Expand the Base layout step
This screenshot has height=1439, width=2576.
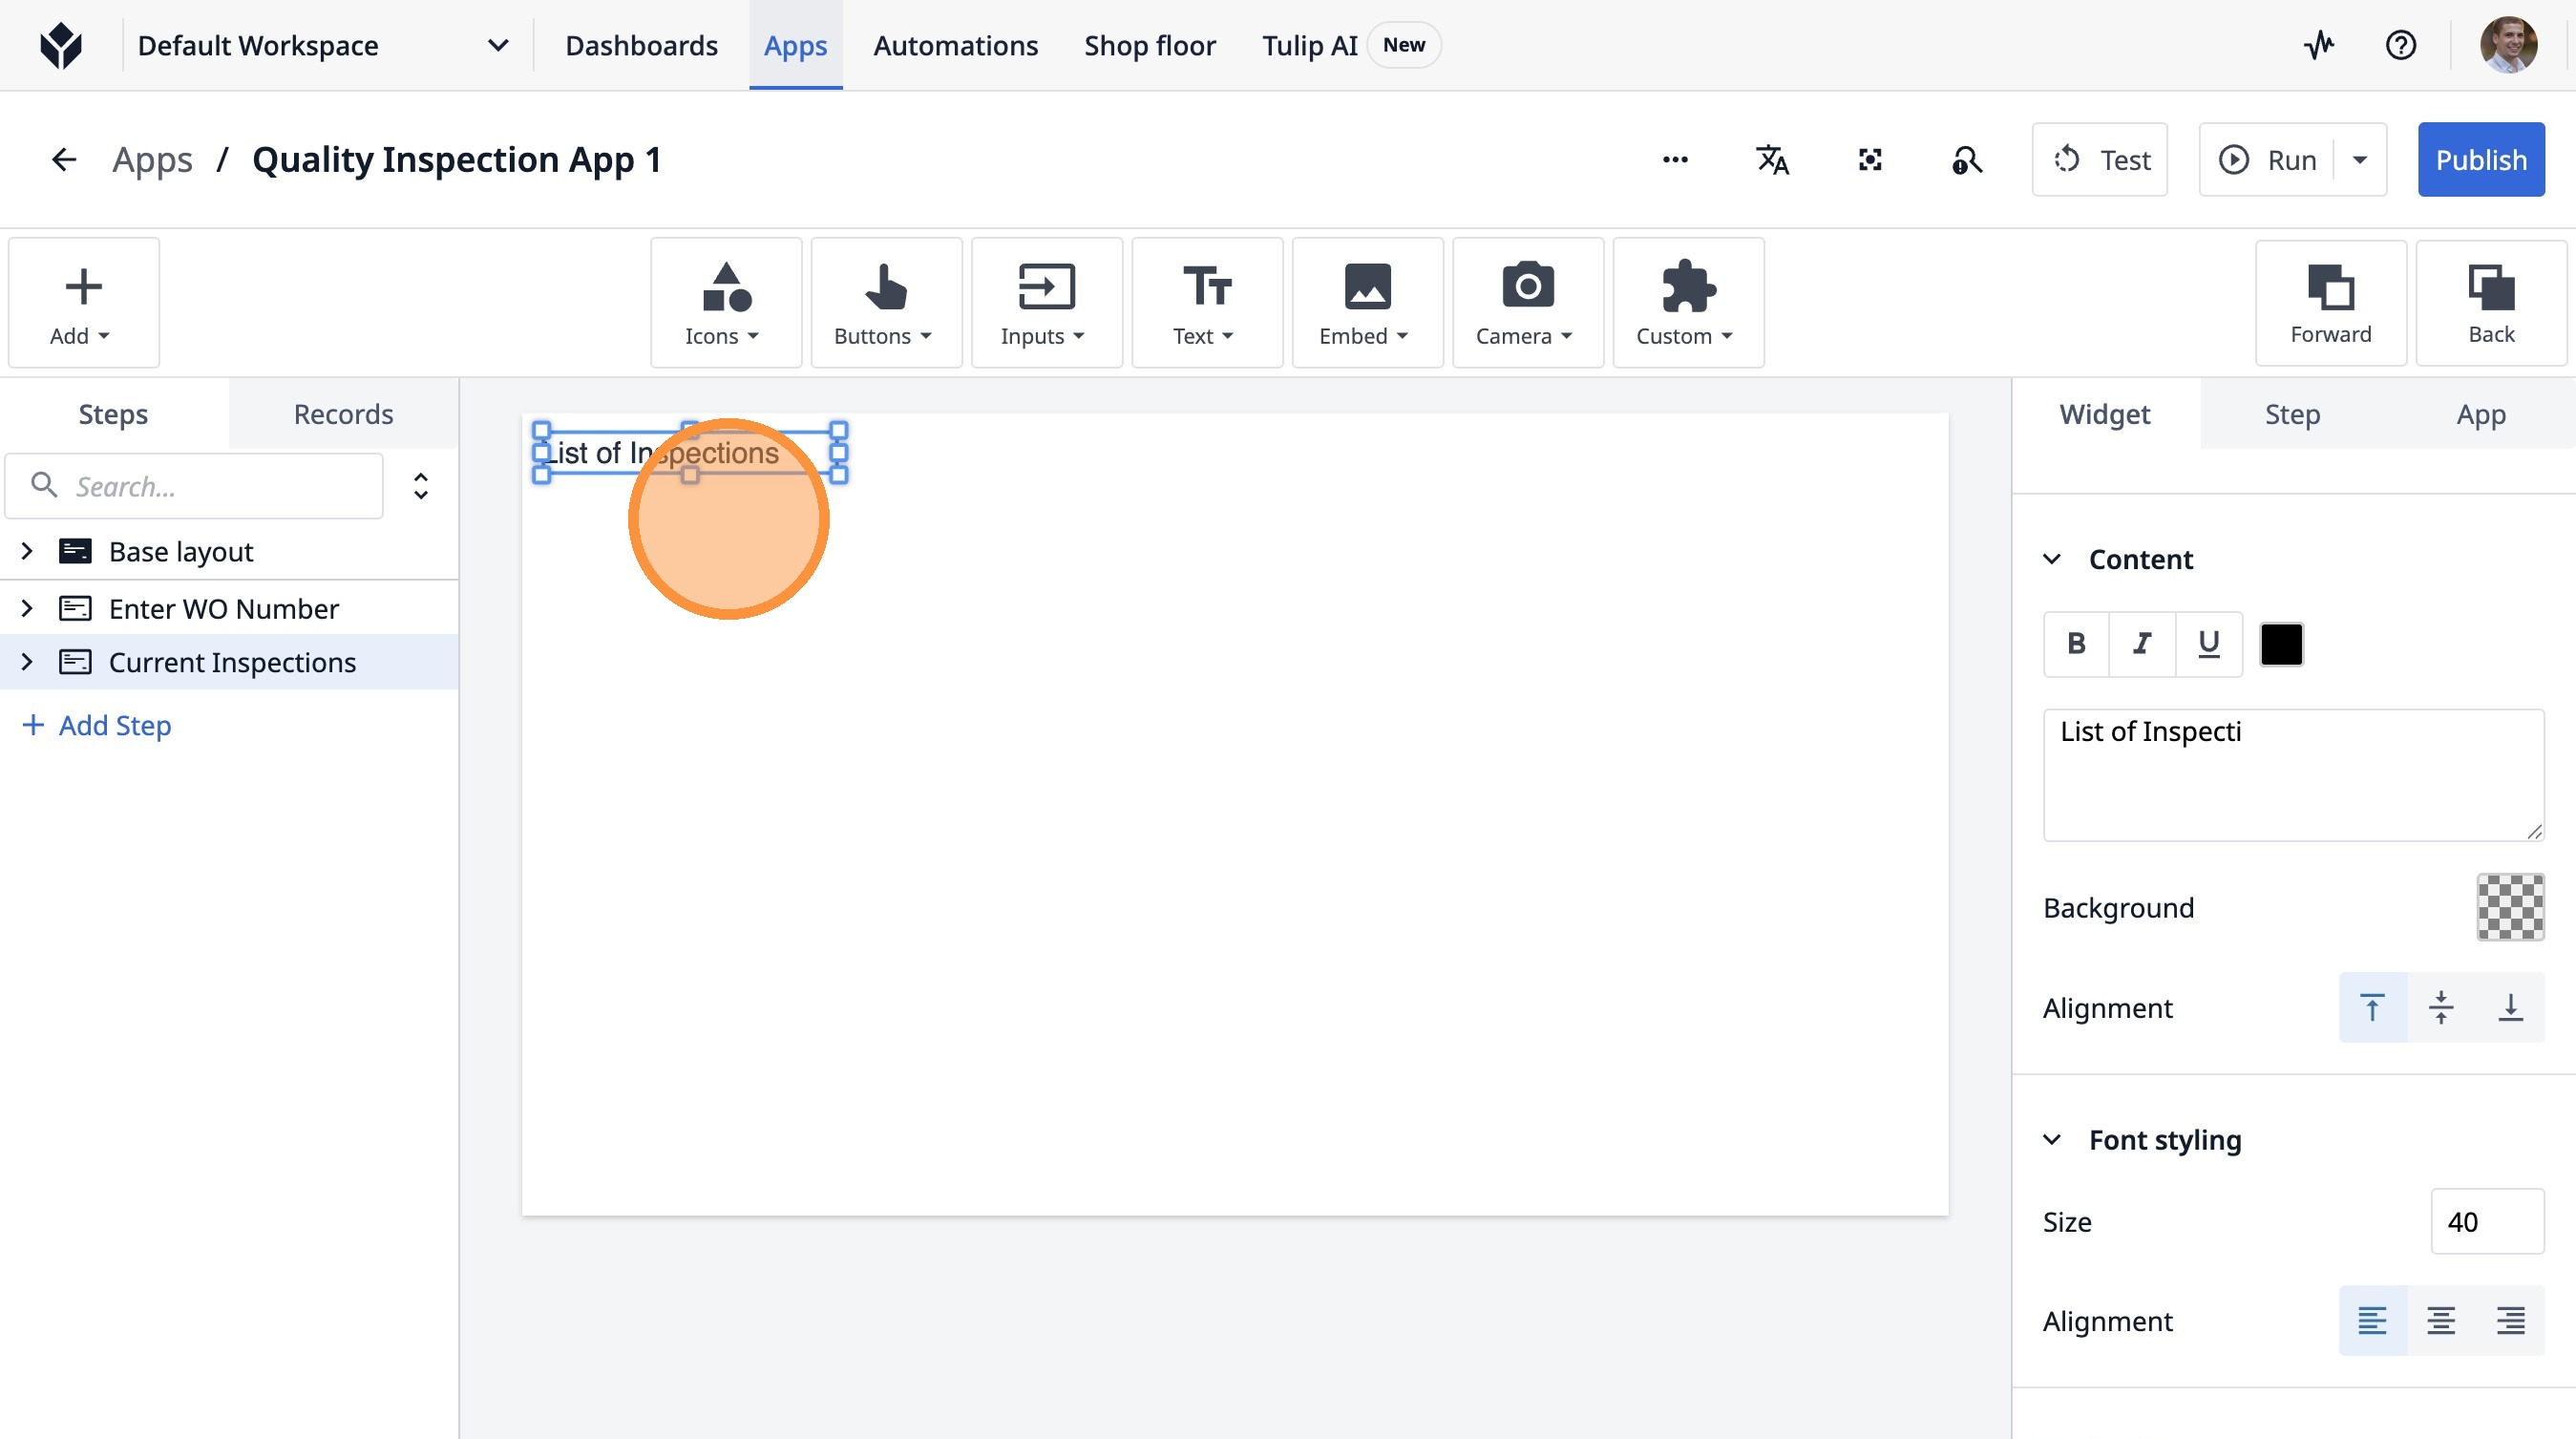pos(27,551)
